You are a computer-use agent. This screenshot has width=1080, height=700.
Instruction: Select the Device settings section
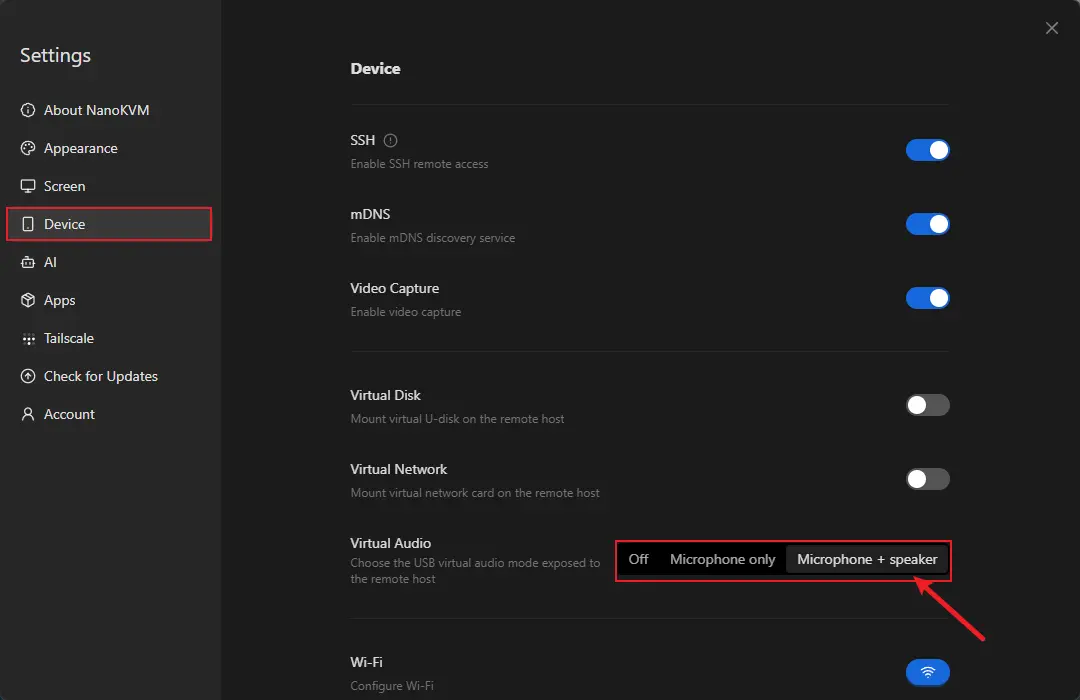tap(109, 224)
